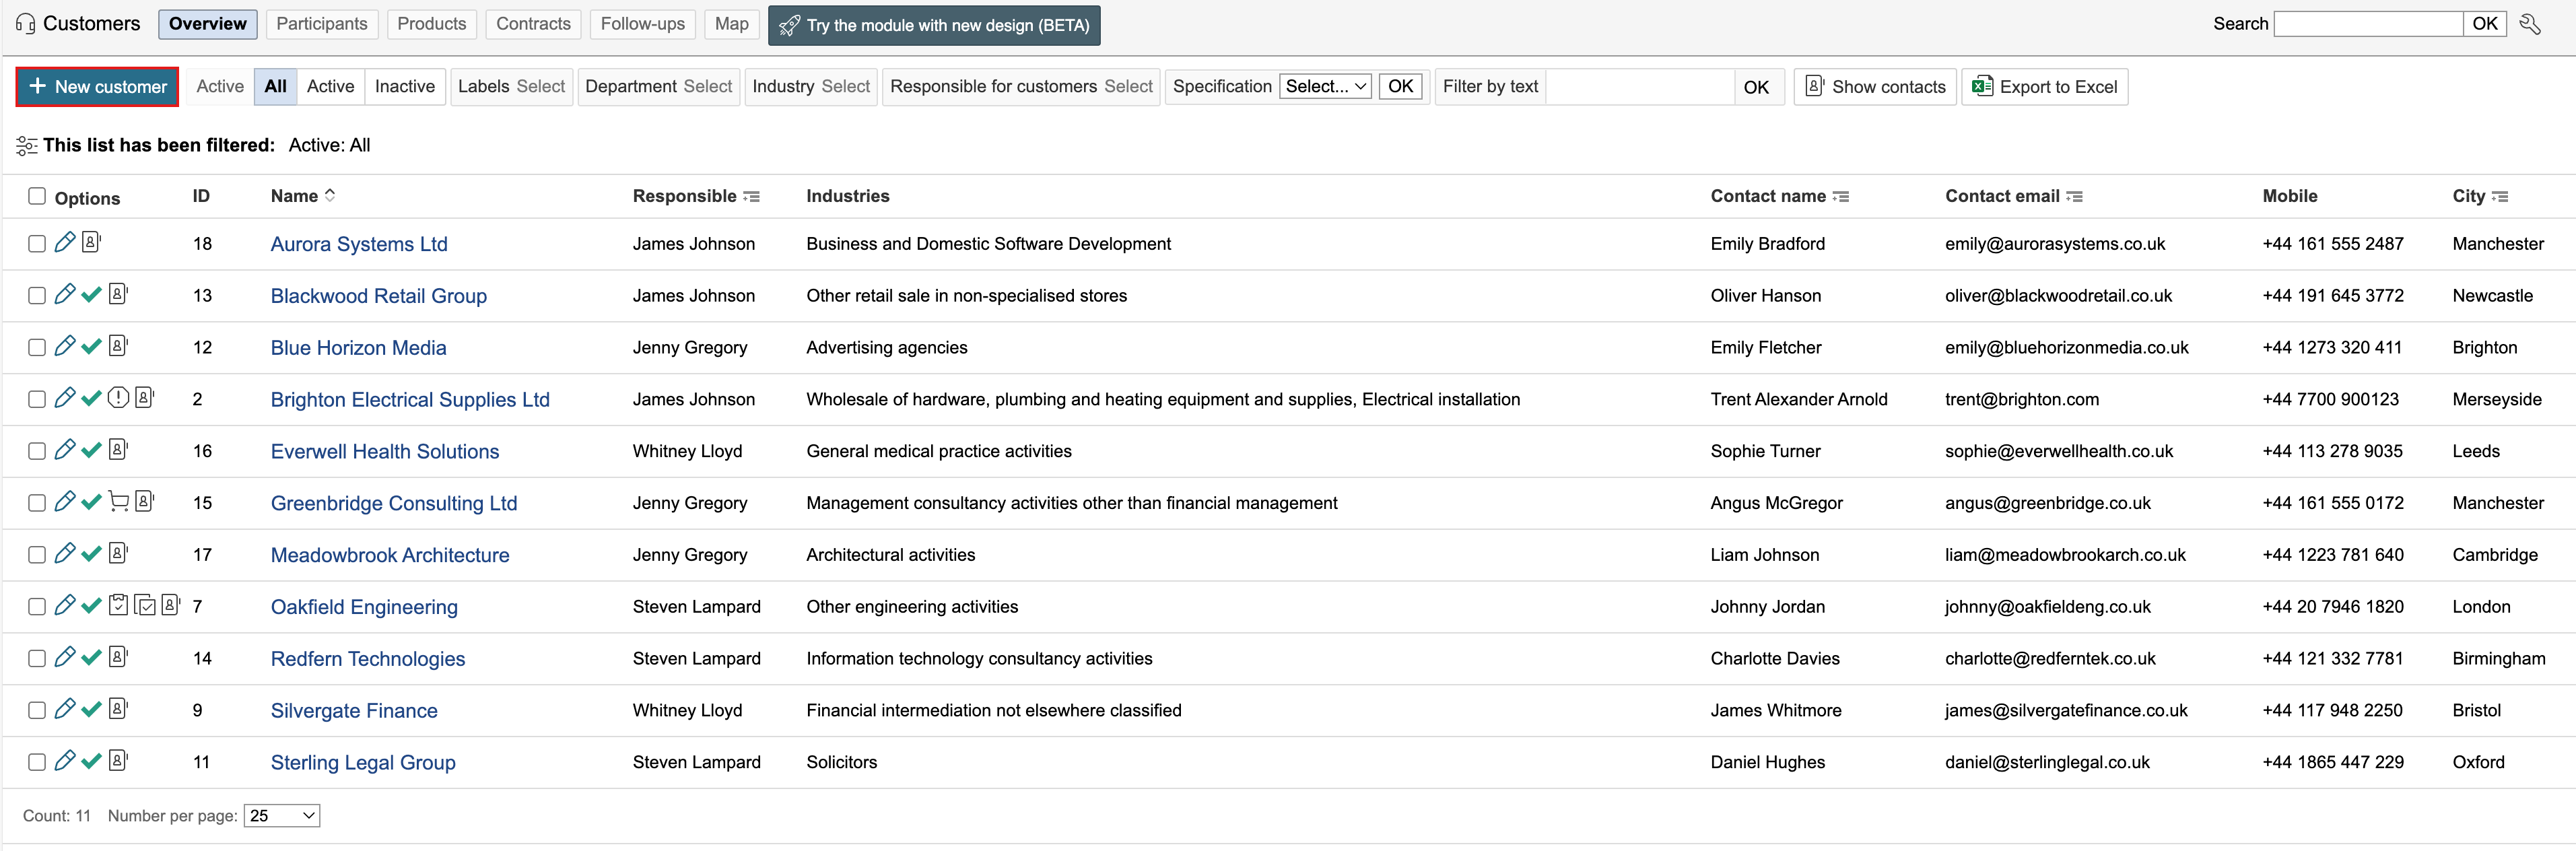
Task: Open the contact card icon for Blue Horizon Media
Action: (118, 346)
